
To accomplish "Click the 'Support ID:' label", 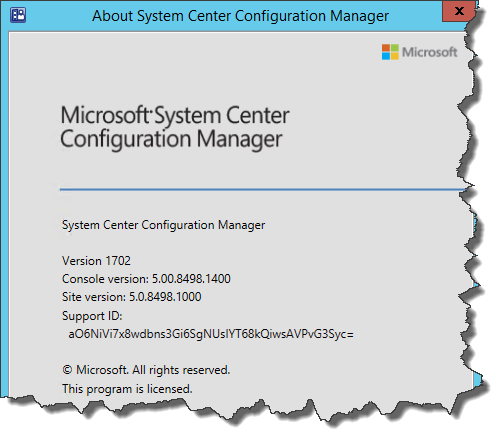I will point(92,316).
